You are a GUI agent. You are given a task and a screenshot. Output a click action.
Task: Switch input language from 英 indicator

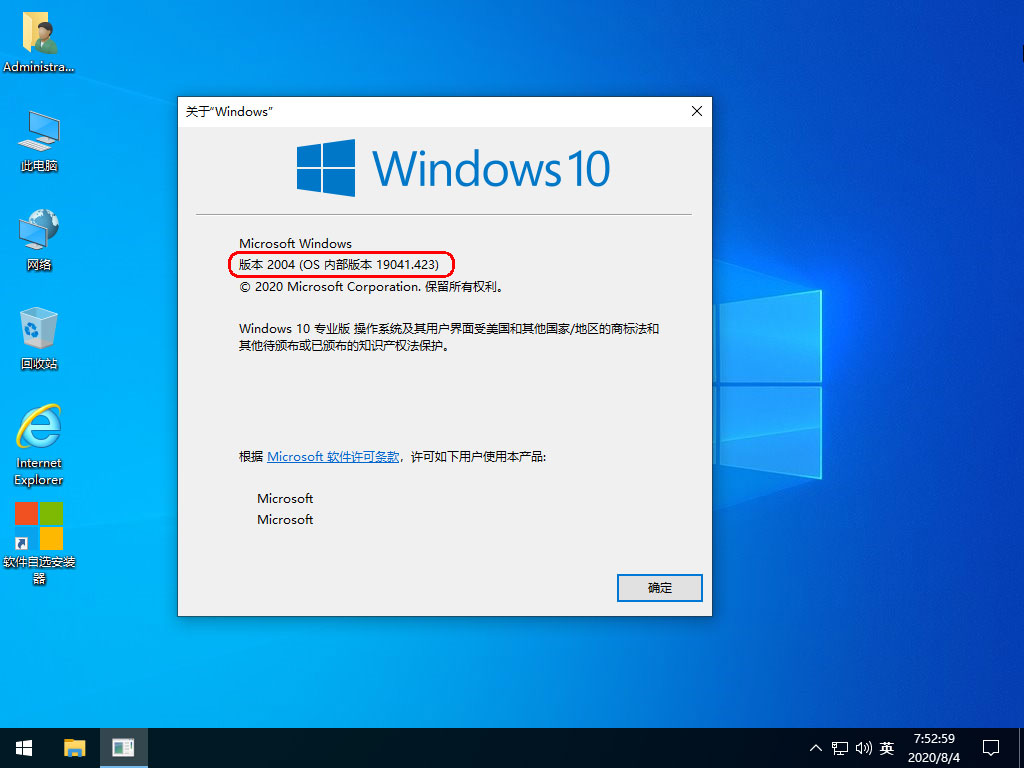tap(886, 747)
